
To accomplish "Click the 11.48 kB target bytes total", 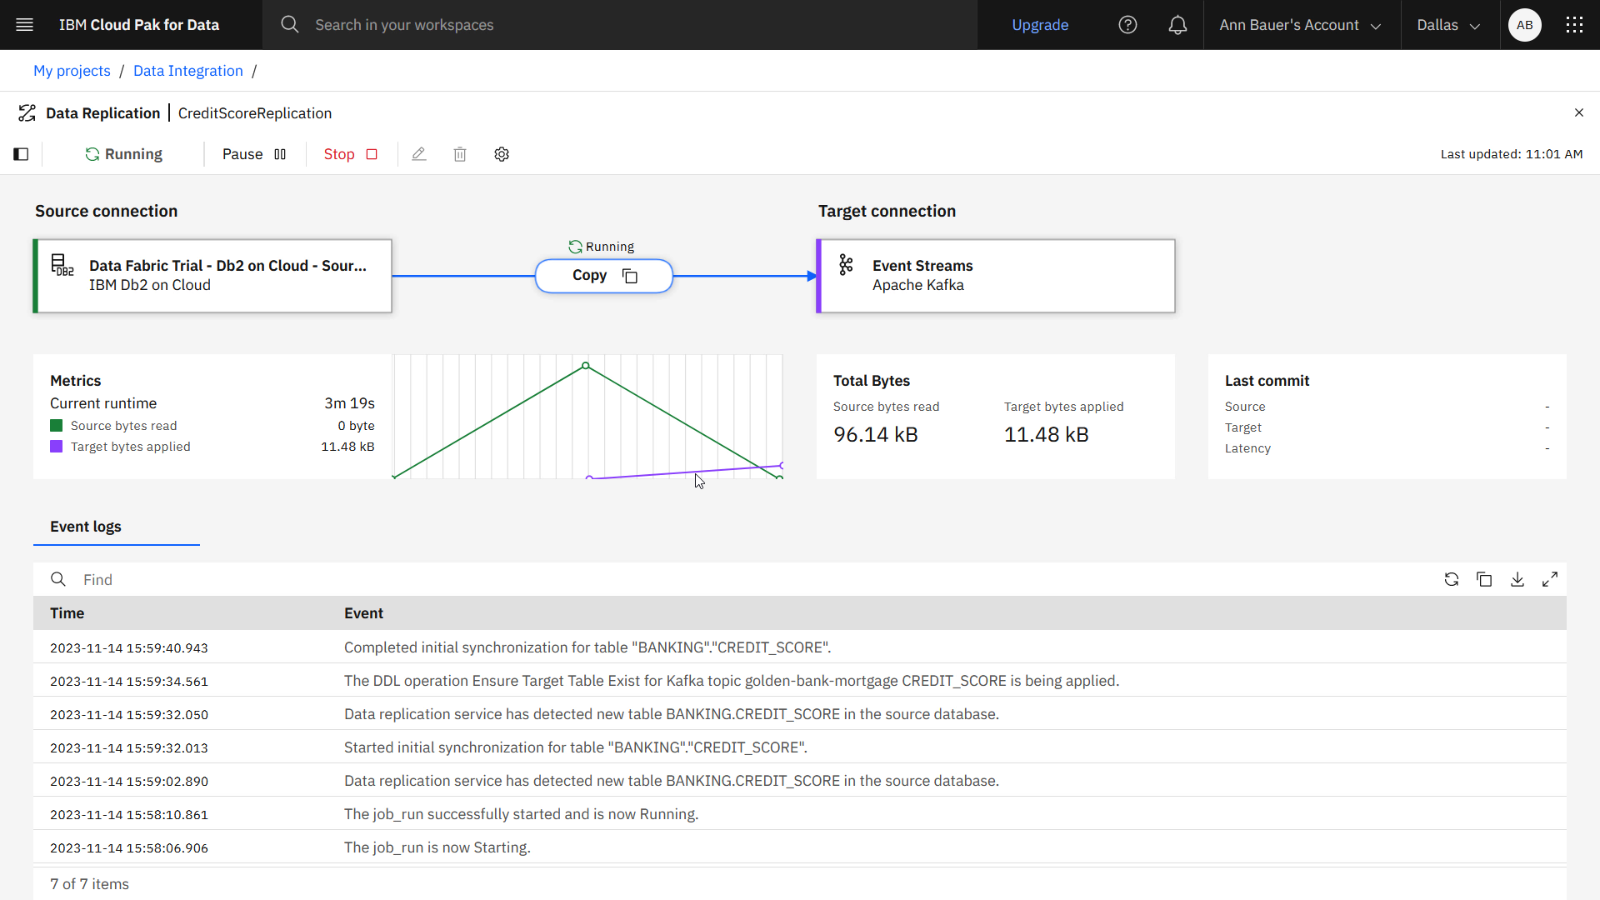I will click(1046, 435).
